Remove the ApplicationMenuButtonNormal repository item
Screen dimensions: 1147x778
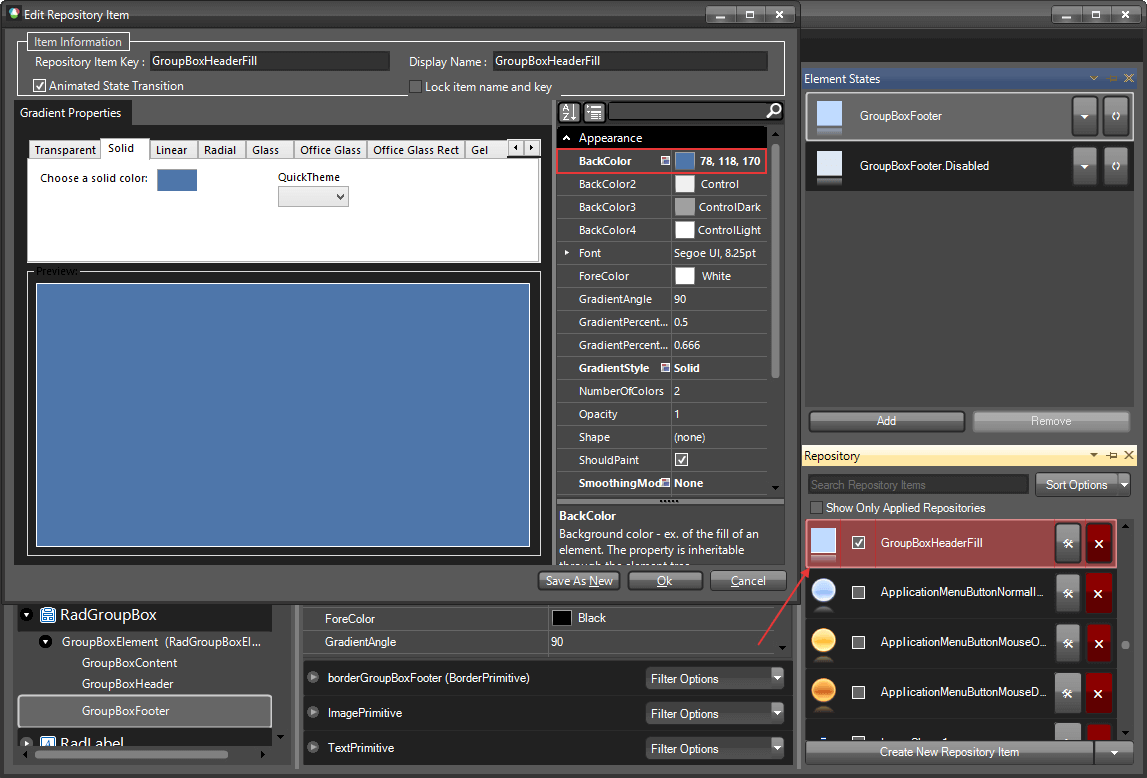[x=1099, y=593]
